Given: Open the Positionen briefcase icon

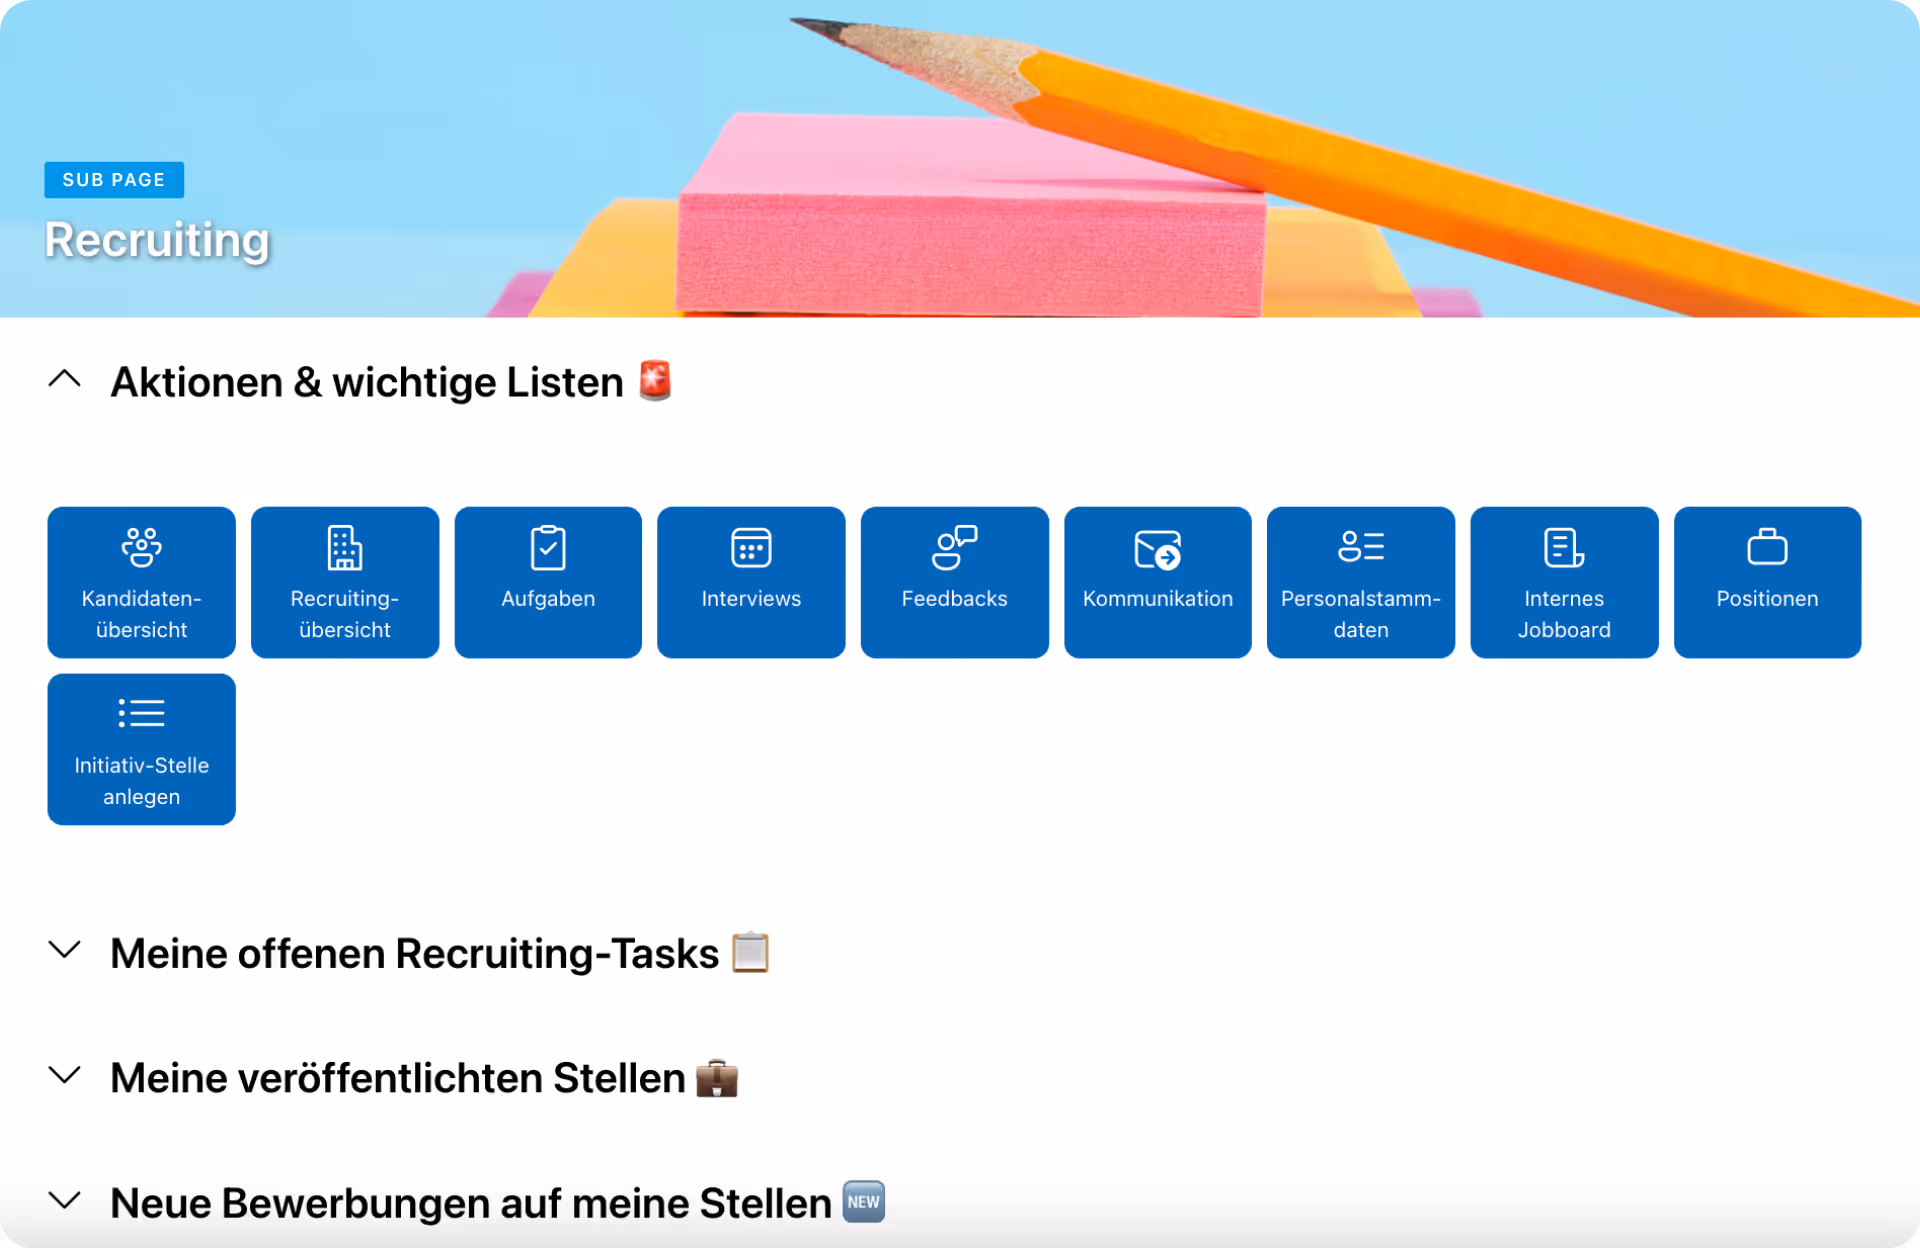Looking at the screenshot, I should pyautogui.click(x=1767, y=547).
